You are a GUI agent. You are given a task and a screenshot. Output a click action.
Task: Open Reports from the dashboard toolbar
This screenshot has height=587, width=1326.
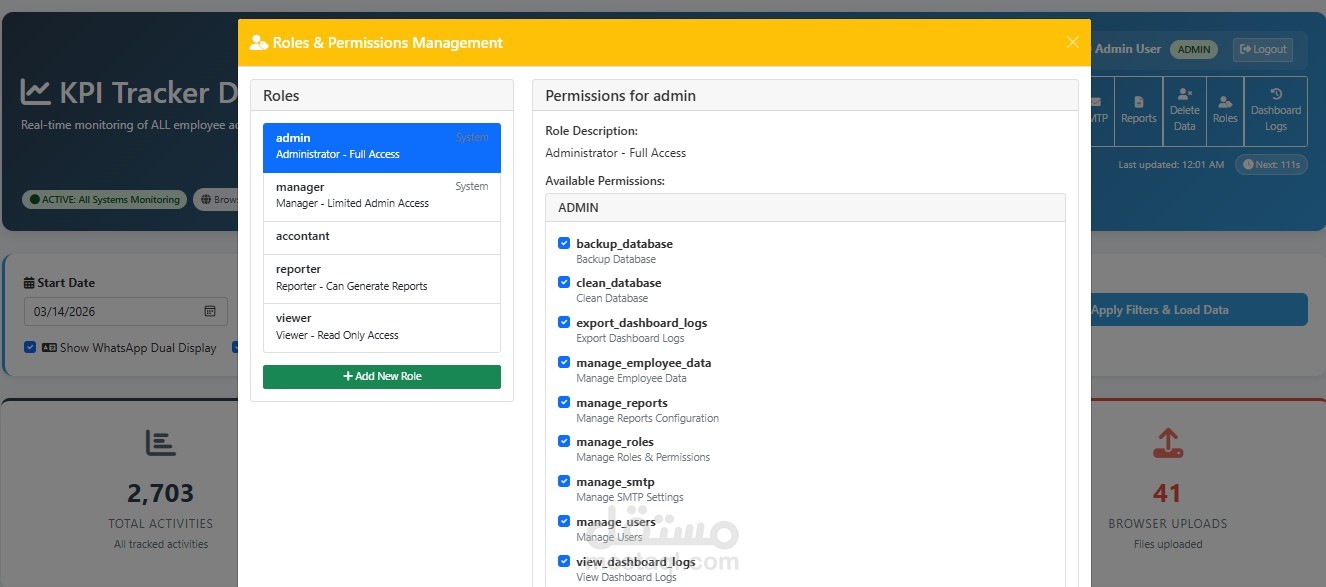(x=1138, y=110)
